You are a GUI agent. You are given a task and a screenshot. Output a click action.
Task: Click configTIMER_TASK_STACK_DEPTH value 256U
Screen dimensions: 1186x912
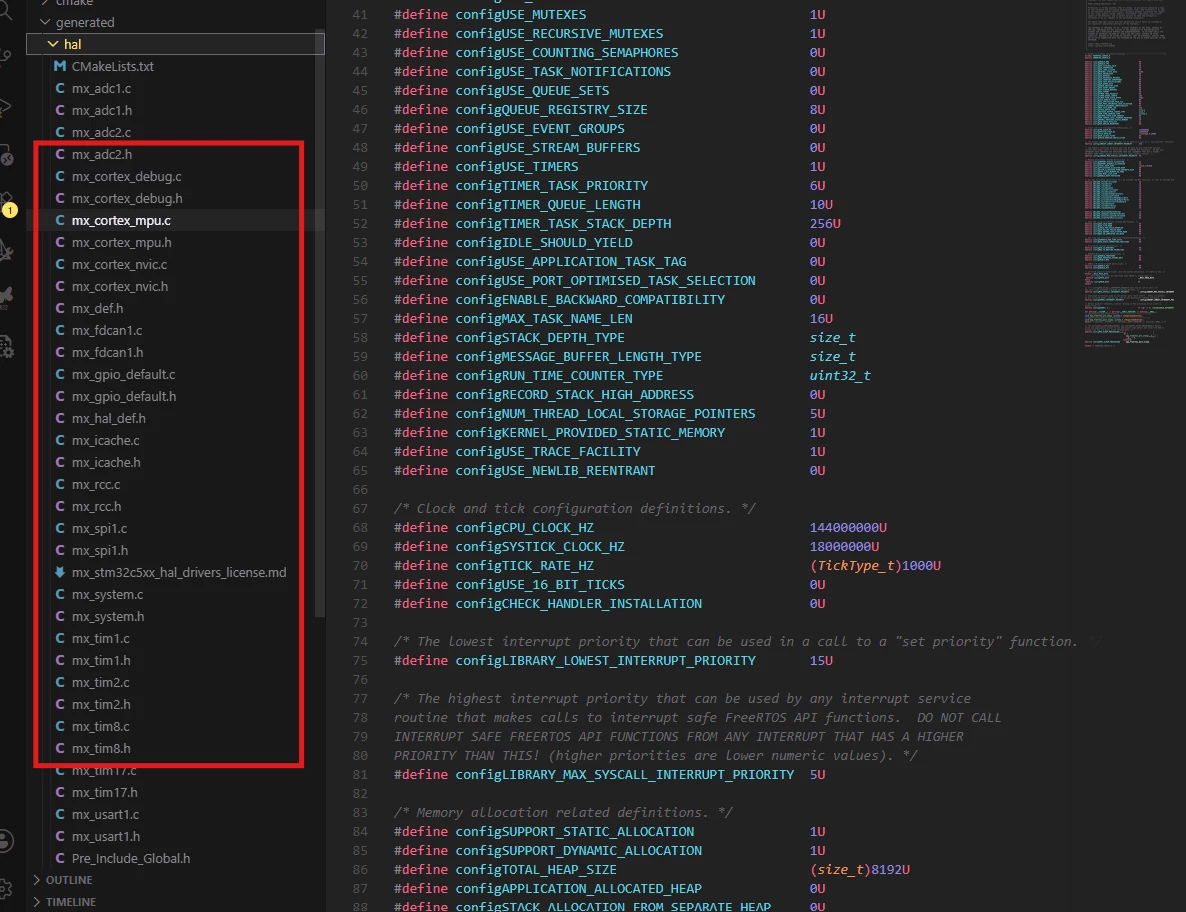pyautogui.click(x=824, y=224)
